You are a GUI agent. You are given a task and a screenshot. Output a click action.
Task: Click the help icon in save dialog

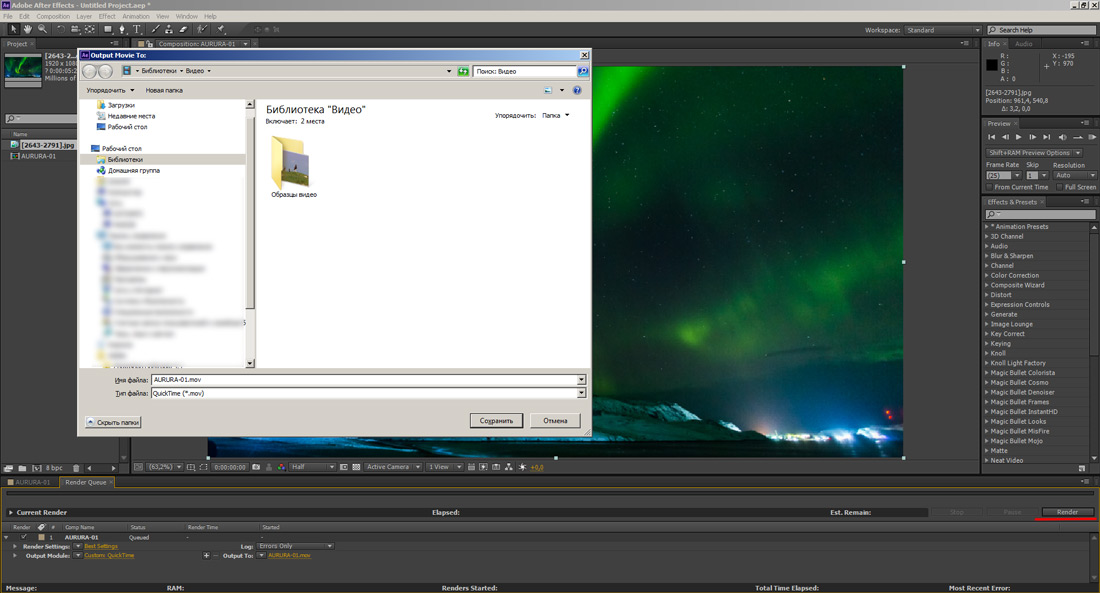[x=577, y=90]
